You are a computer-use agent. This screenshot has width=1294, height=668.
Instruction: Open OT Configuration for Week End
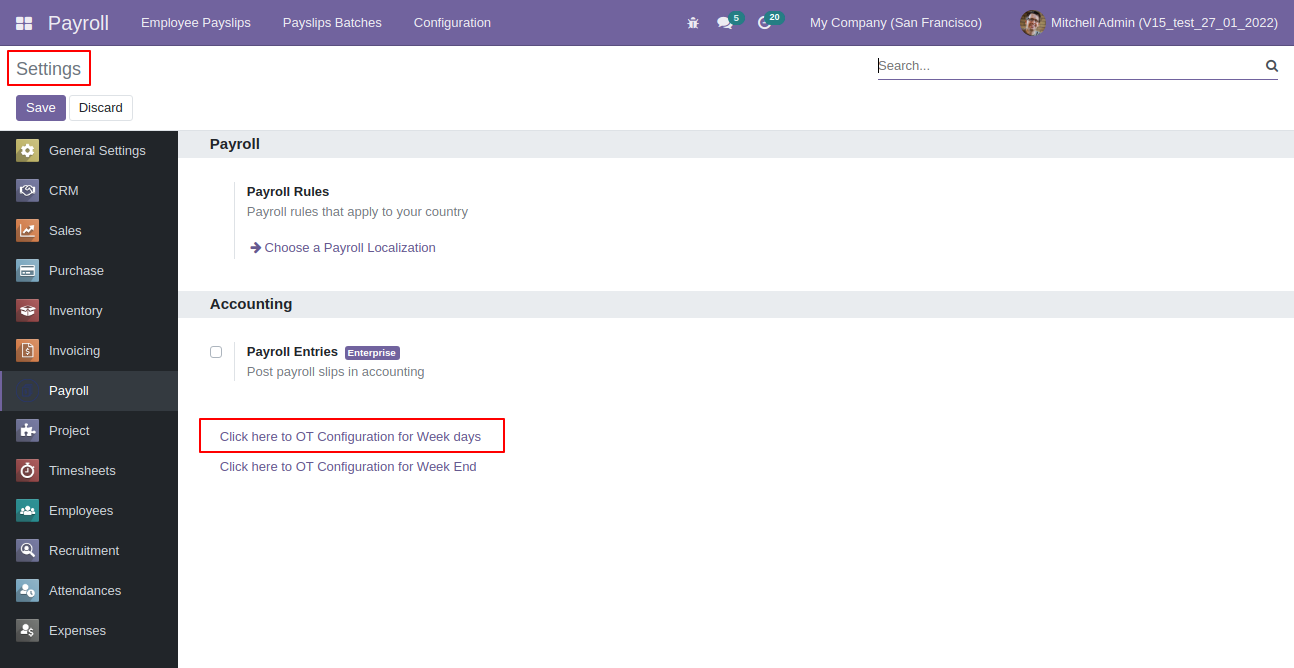(348, 467)
